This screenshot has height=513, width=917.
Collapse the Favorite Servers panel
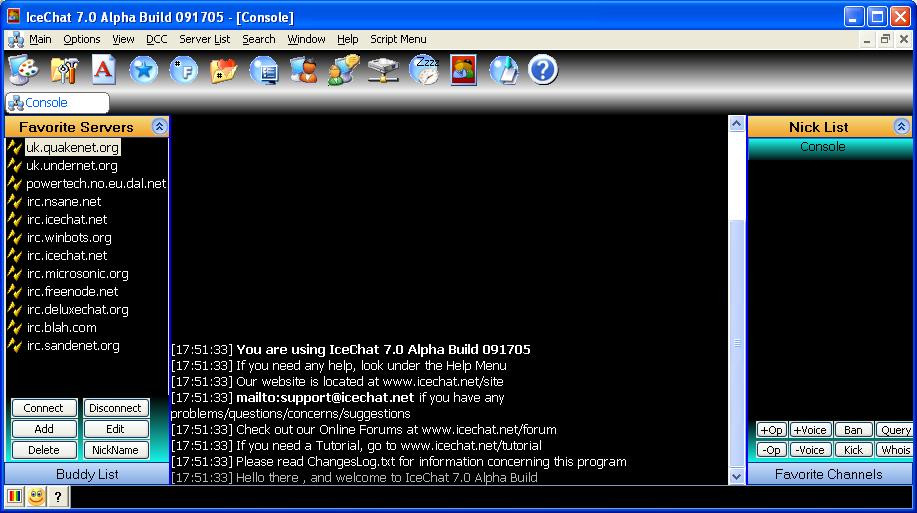click(159, 126)
